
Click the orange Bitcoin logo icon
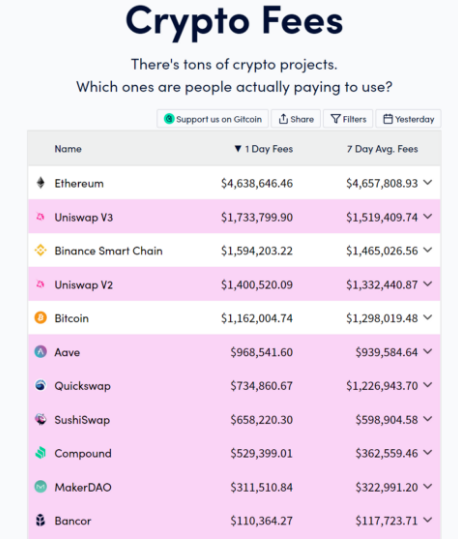click(x=41, y=318)
